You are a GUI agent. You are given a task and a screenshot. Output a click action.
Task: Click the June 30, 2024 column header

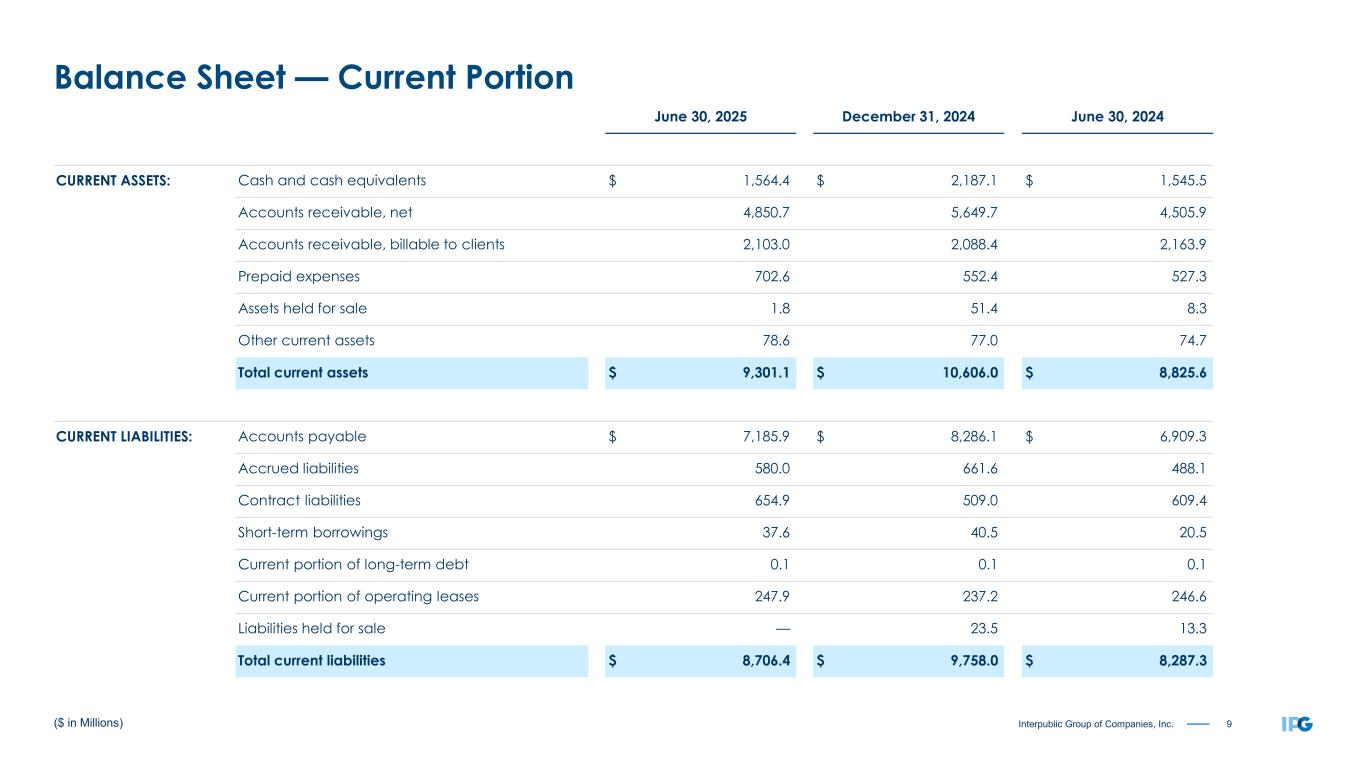click(1117, 117)
